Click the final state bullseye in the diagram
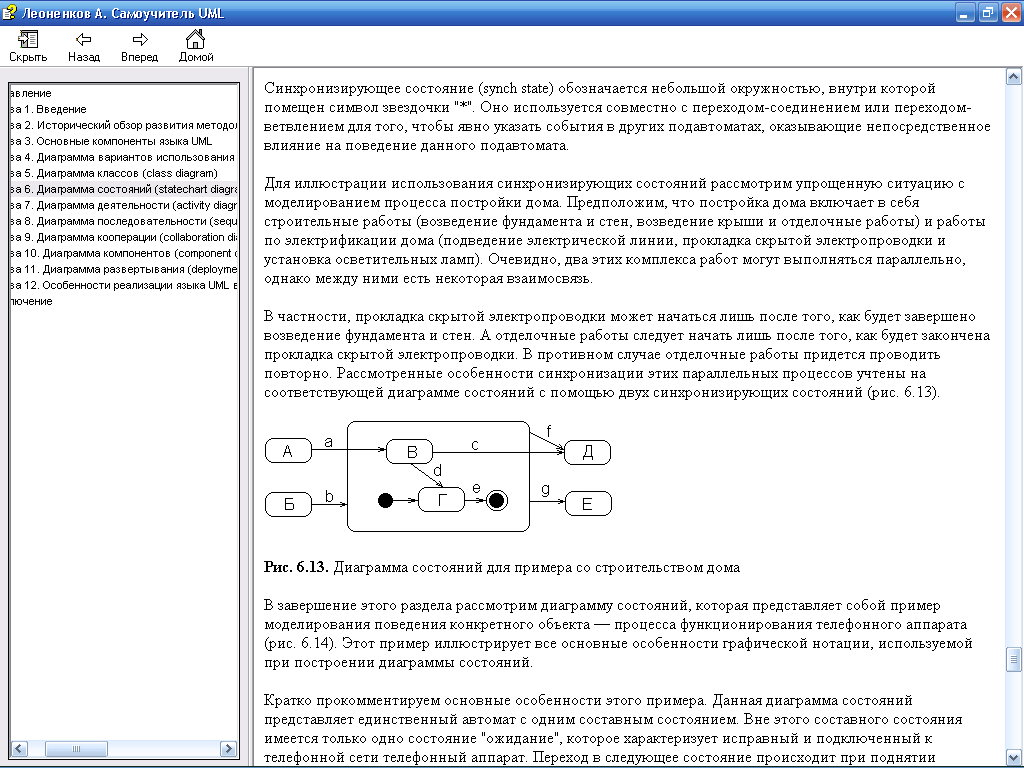The height and width of the screenshot is (768, 1024). click(496, 501)
